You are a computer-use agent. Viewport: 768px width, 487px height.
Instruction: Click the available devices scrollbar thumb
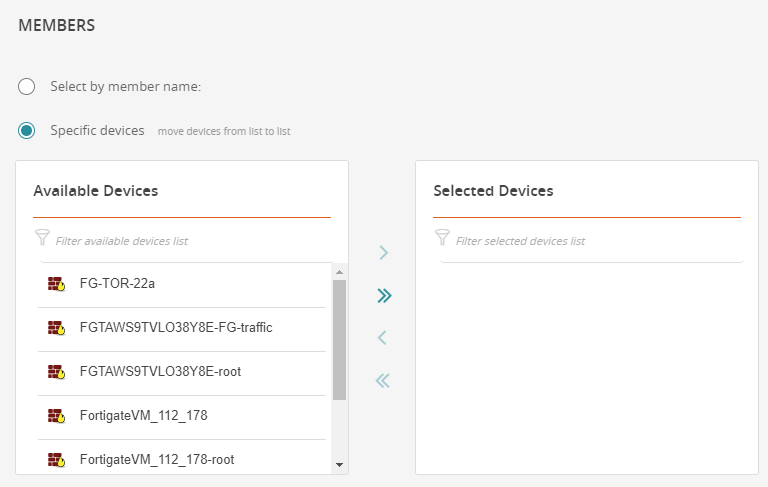(x=339, y=340)
